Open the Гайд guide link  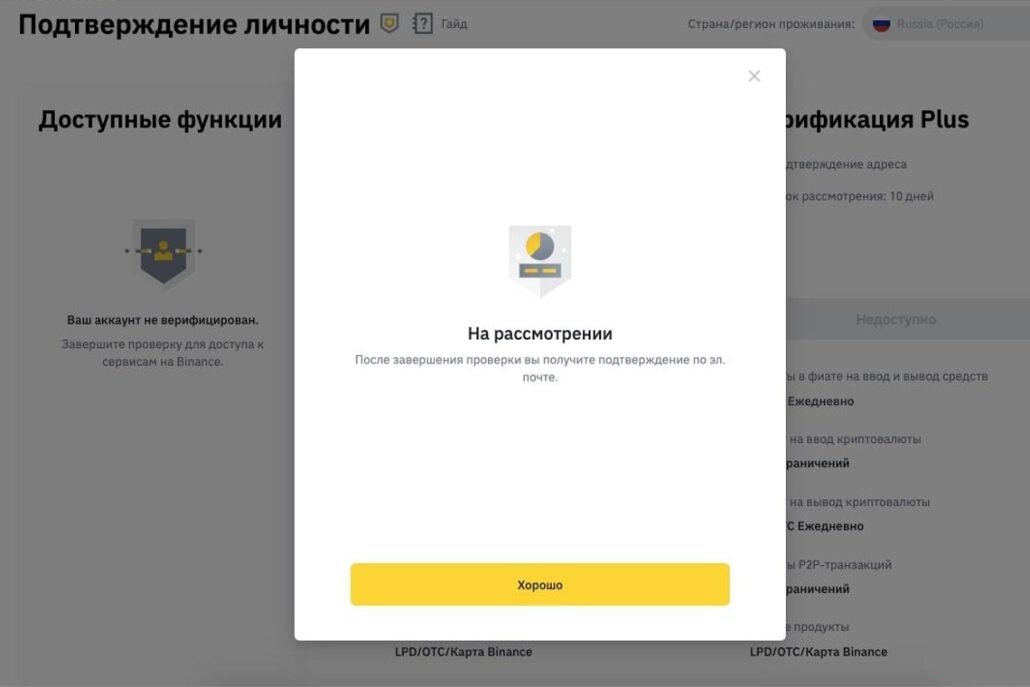click(454, 24)
